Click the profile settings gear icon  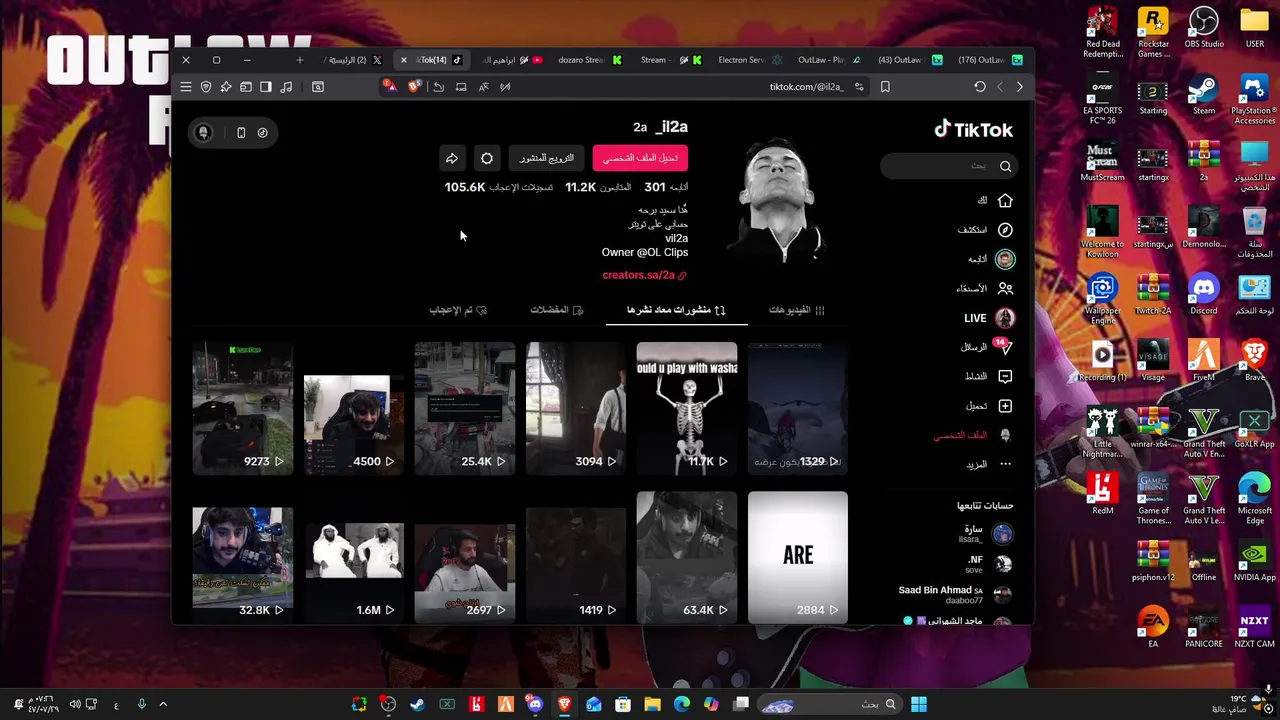coord(487,158)
